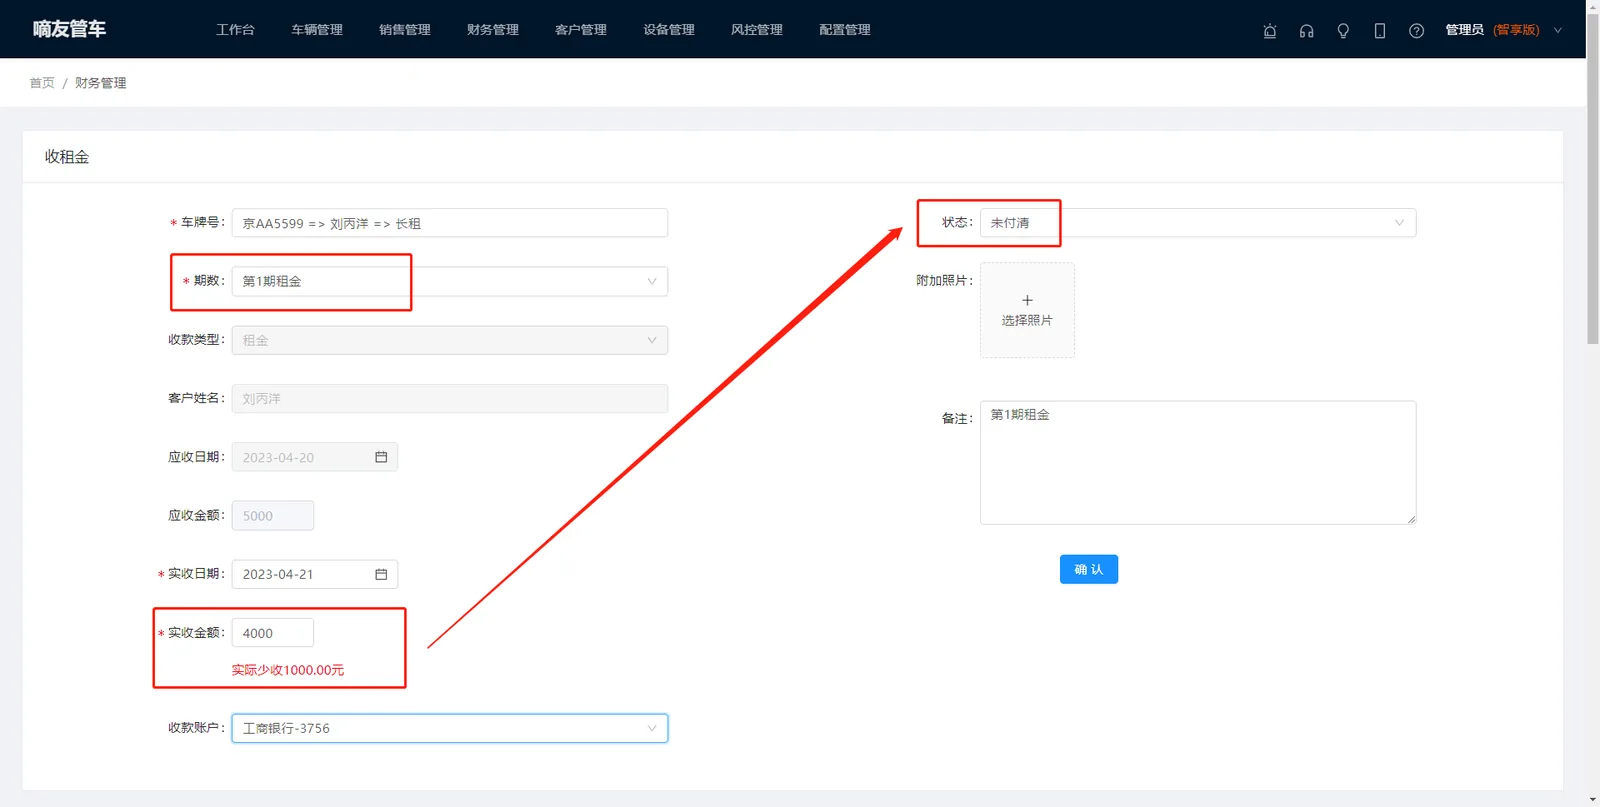Click the headset customer service icon

coord(1306,31)
